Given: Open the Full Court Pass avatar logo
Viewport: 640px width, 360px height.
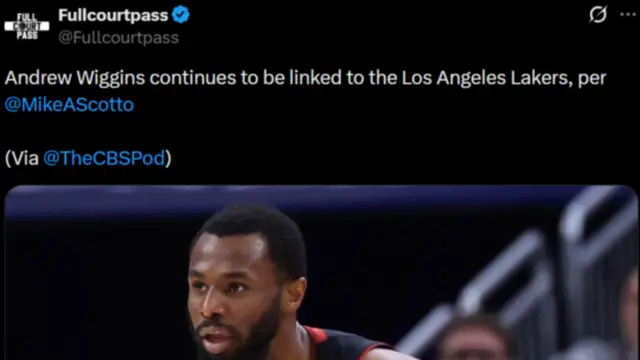Looking at the screenshot, I should [x=27, y=26].
